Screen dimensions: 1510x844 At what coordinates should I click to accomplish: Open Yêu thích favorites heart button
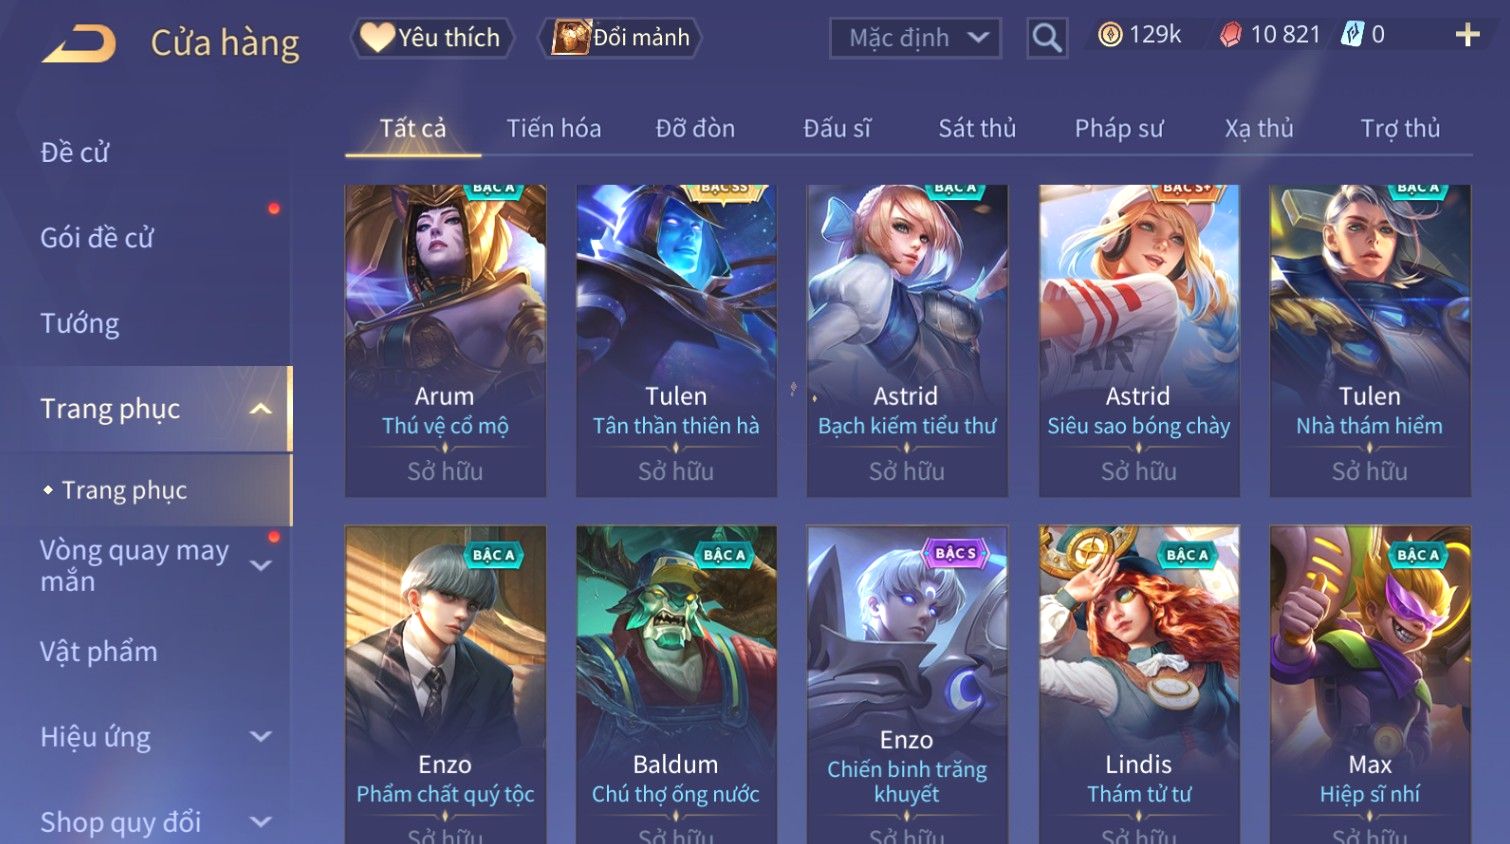[x=431, y=38]
